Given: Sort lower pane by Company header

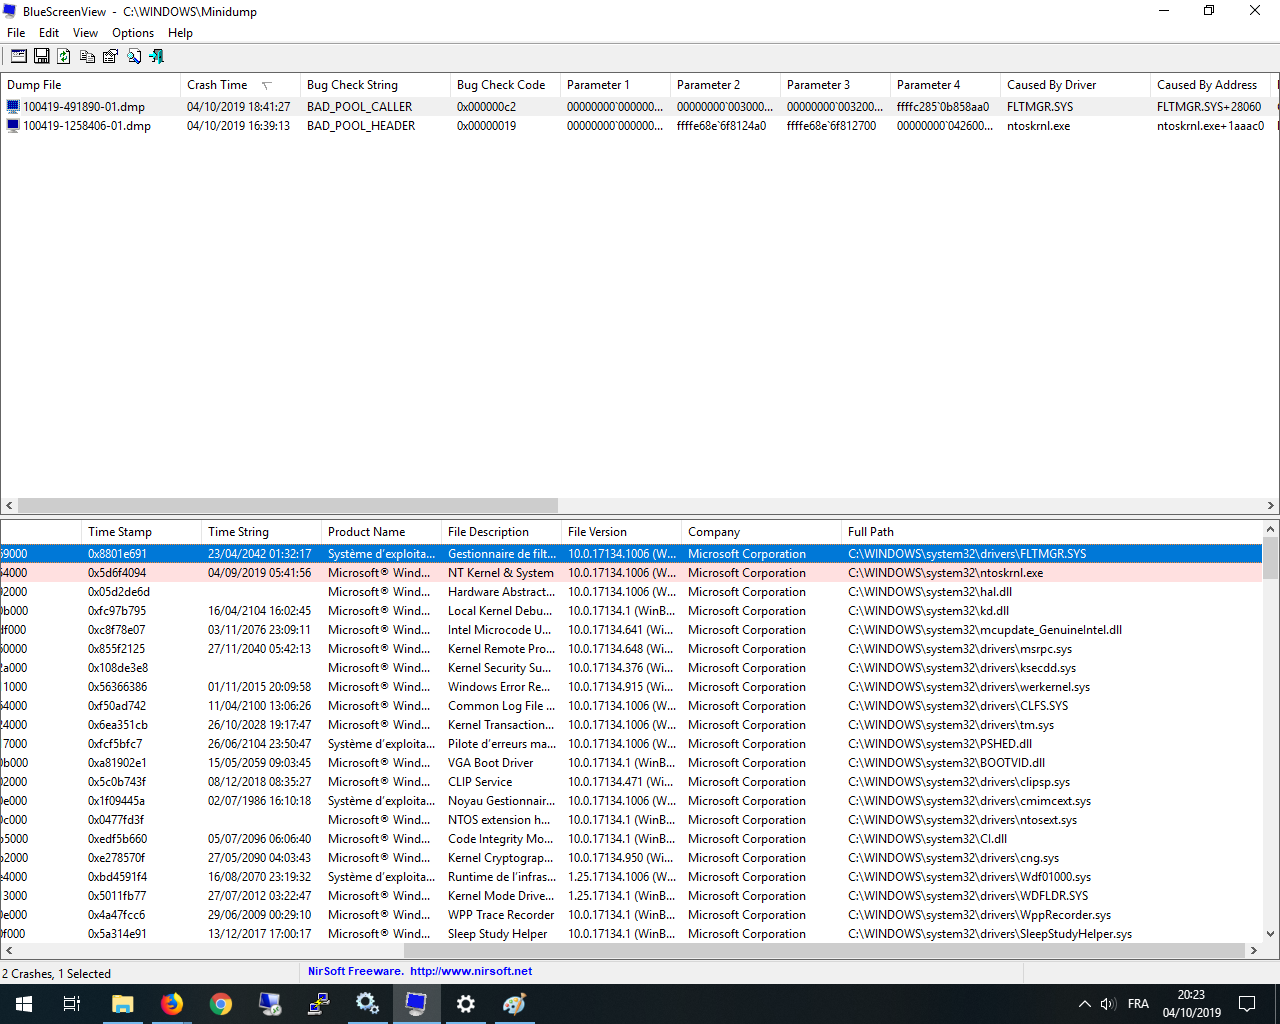Looking at the screenshot, I should [761, 532].
